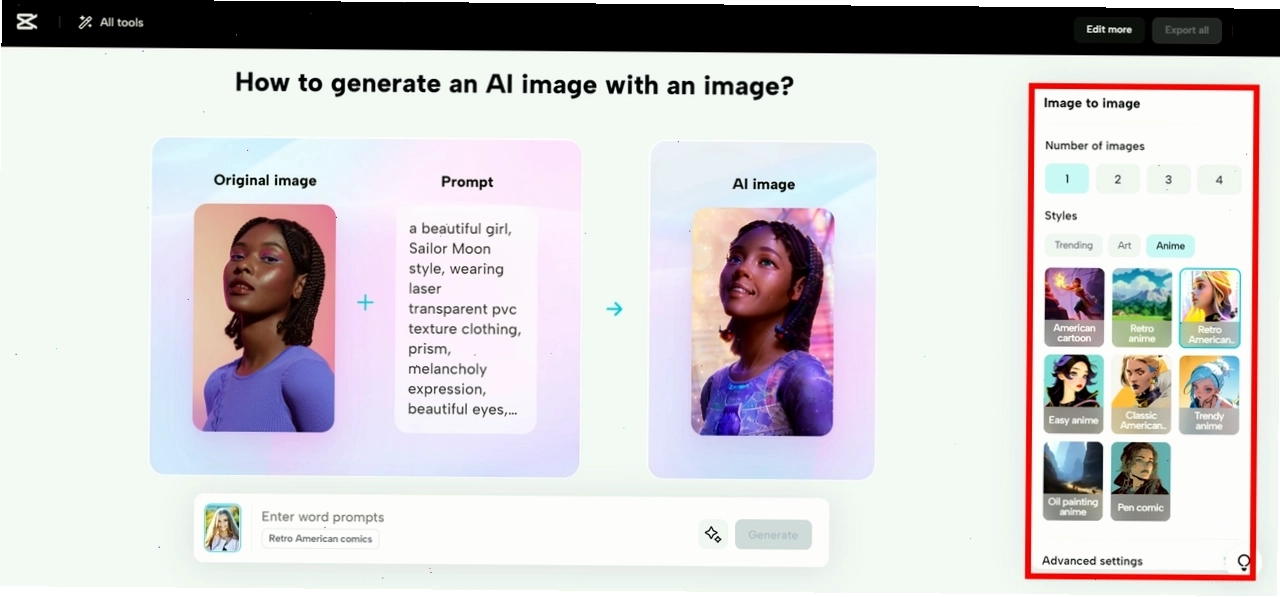
Task: Select the Easy anime style
Action: [x=1074, y=394]
